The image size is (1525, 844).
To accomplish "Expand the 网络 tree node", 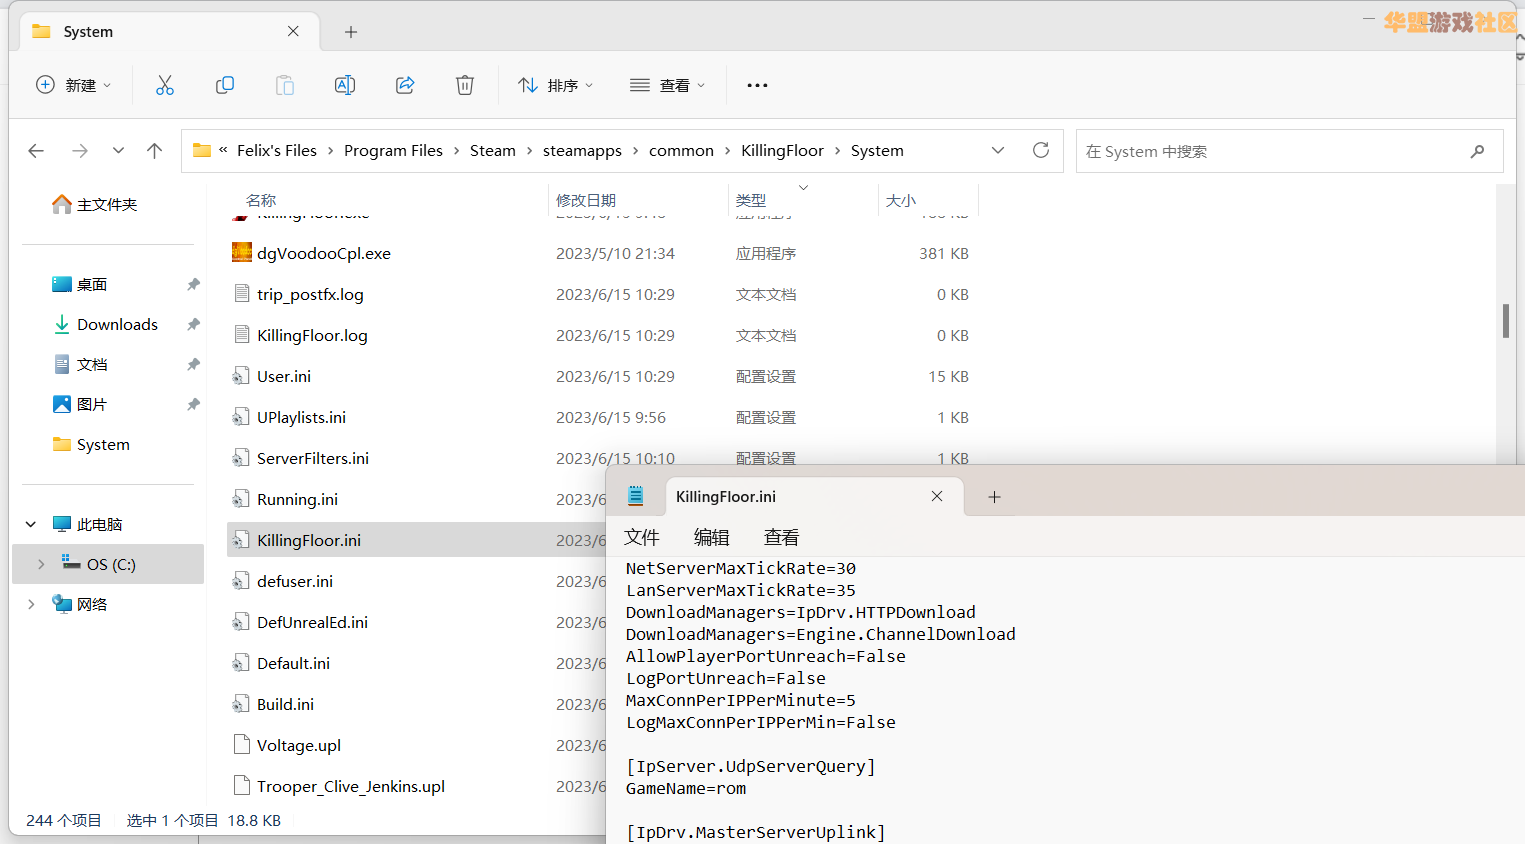I will [31, 604].
